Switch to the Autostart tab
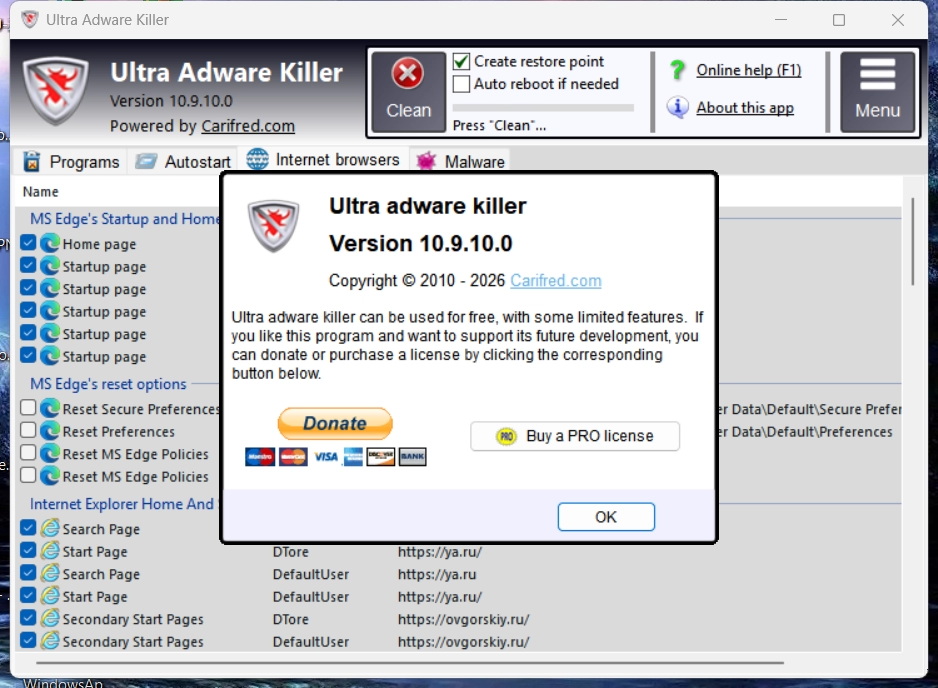Screen dimensions: 938x688 click(x=182, y=162)
